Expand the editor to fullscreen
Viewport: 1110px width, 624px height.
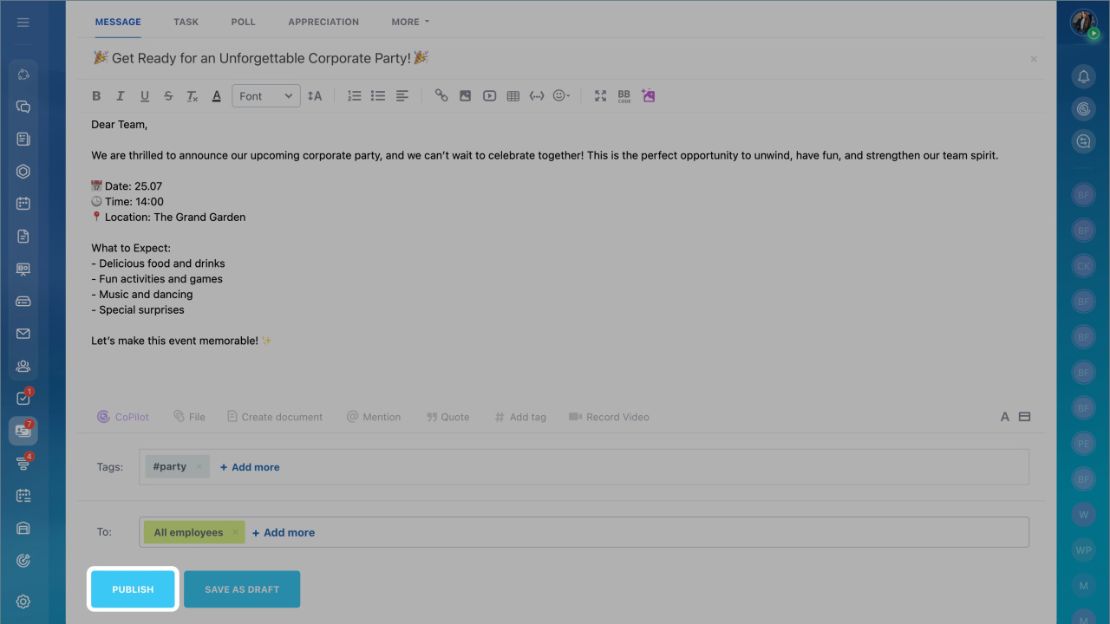[x=600, y=96]
